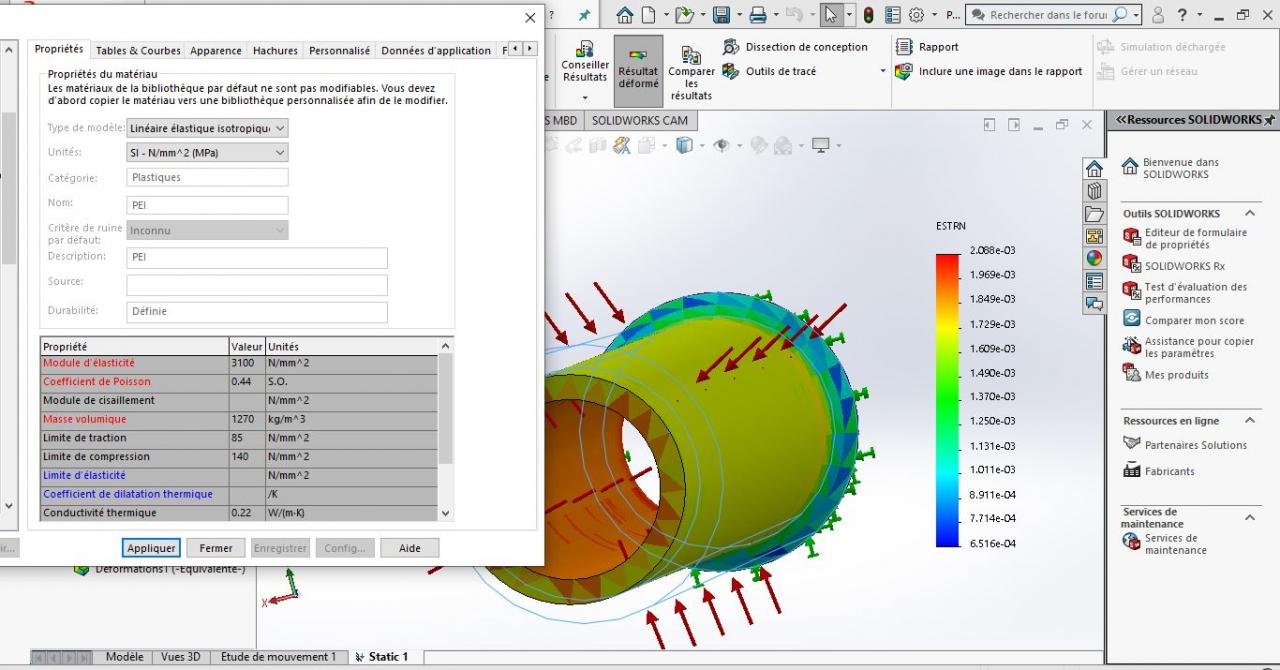Click the ESTRN color legend bar
The height and width of the screenshot is (670, 1280).
[x=947, y=400]
